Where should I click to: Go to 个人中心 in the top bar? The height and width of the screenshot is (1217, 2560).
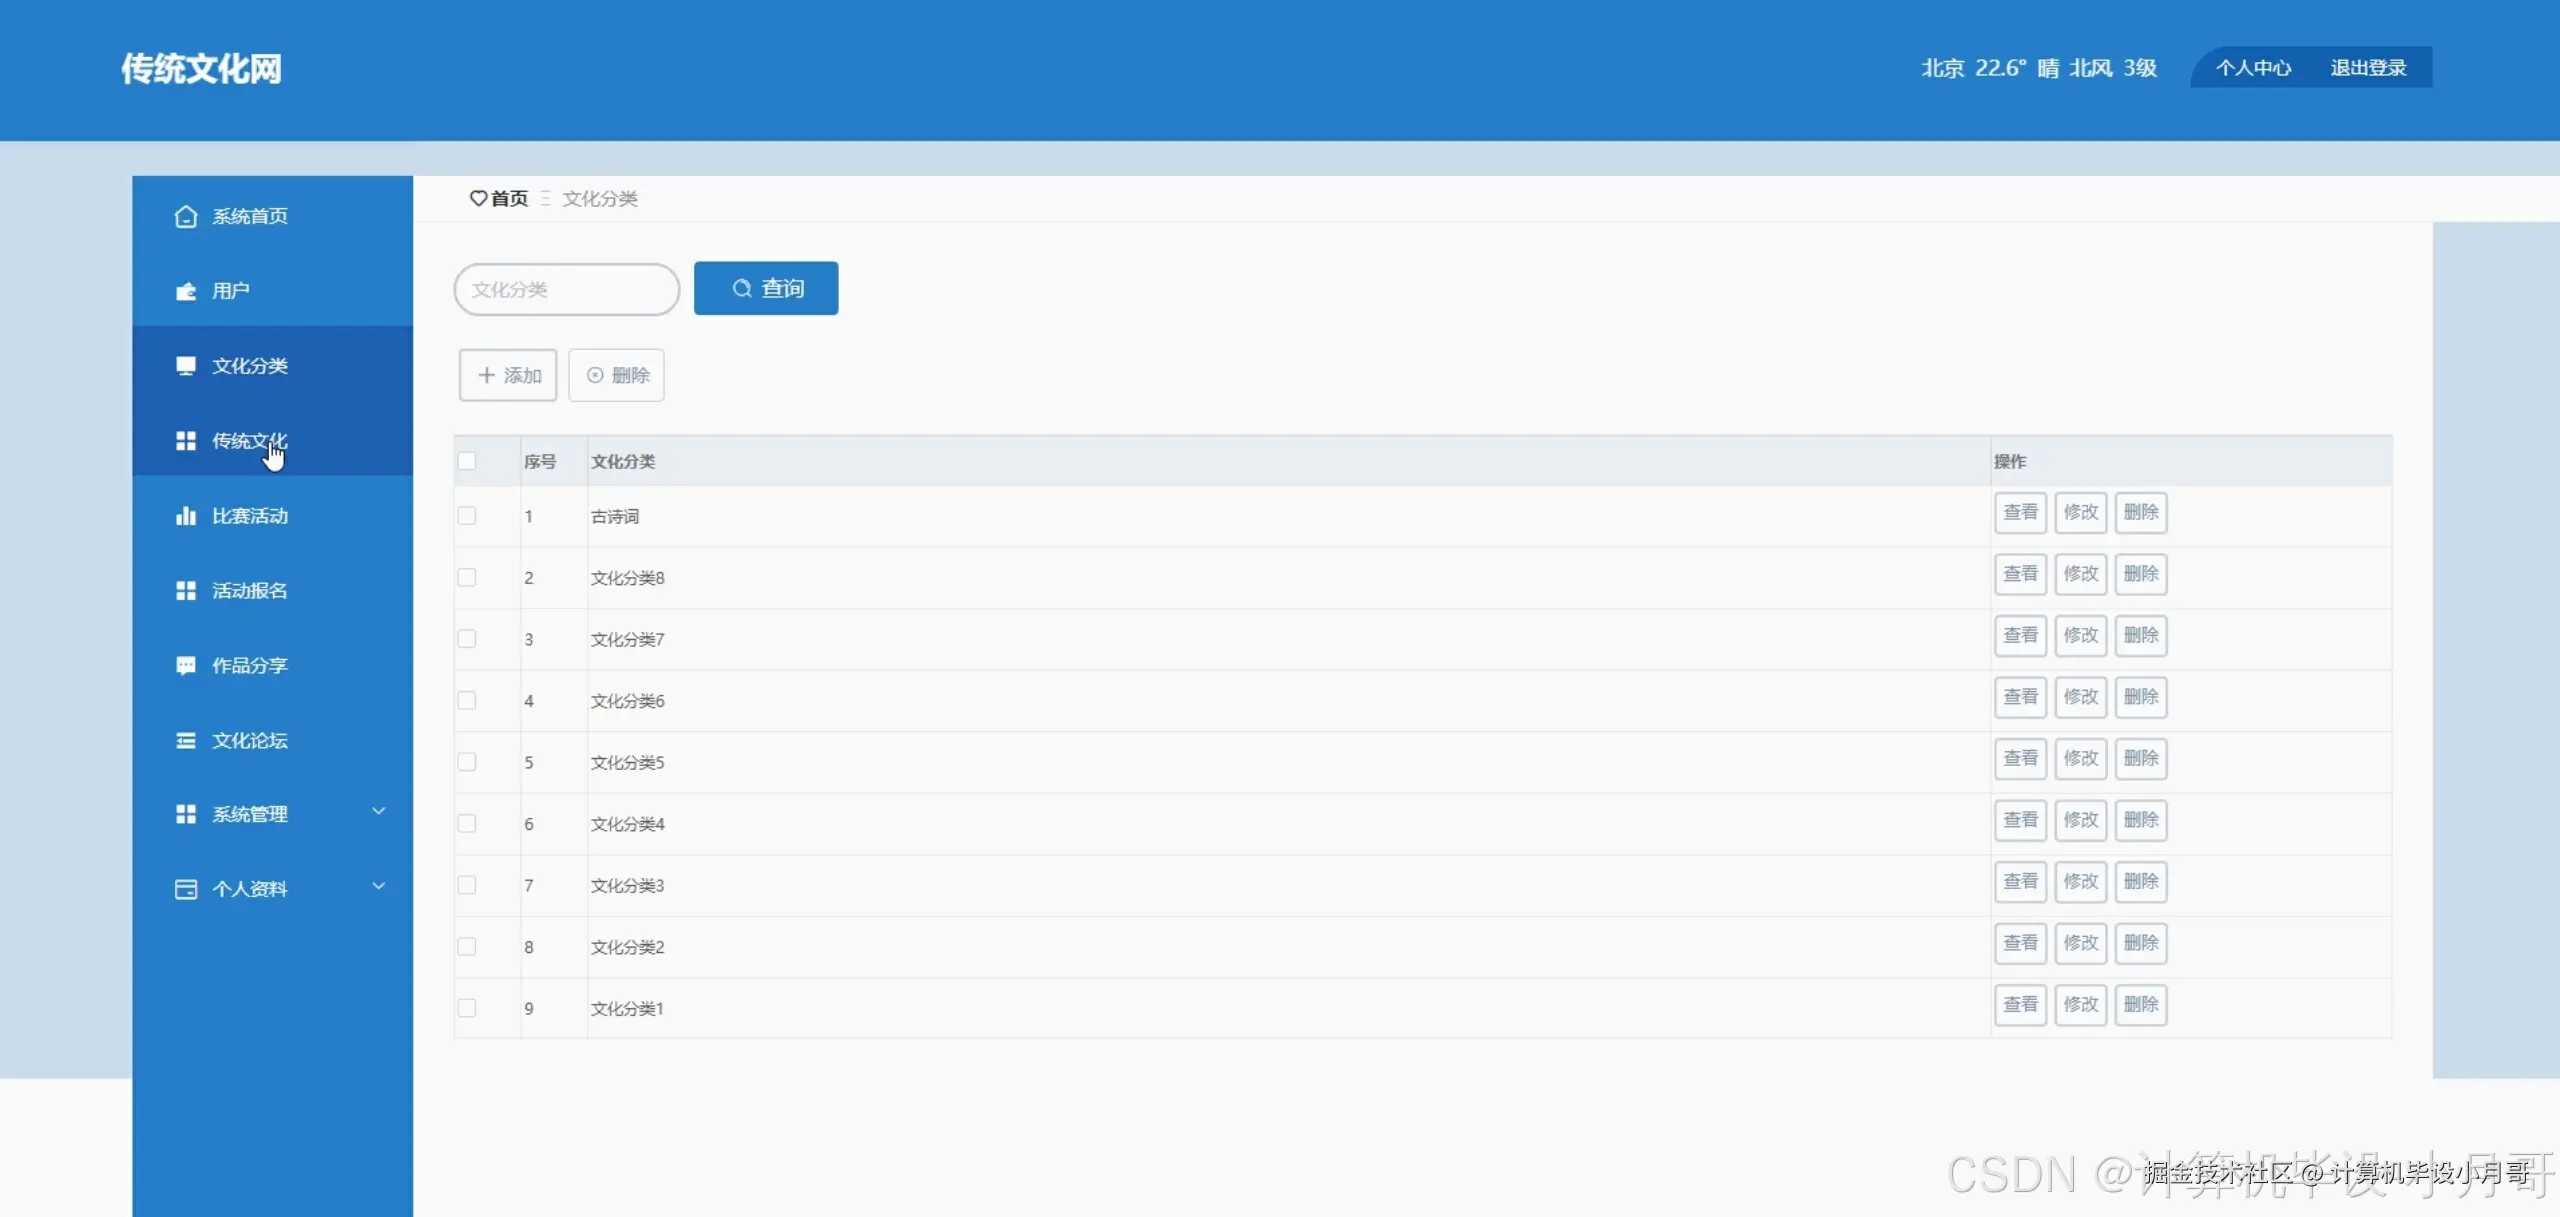point(2253,68)
